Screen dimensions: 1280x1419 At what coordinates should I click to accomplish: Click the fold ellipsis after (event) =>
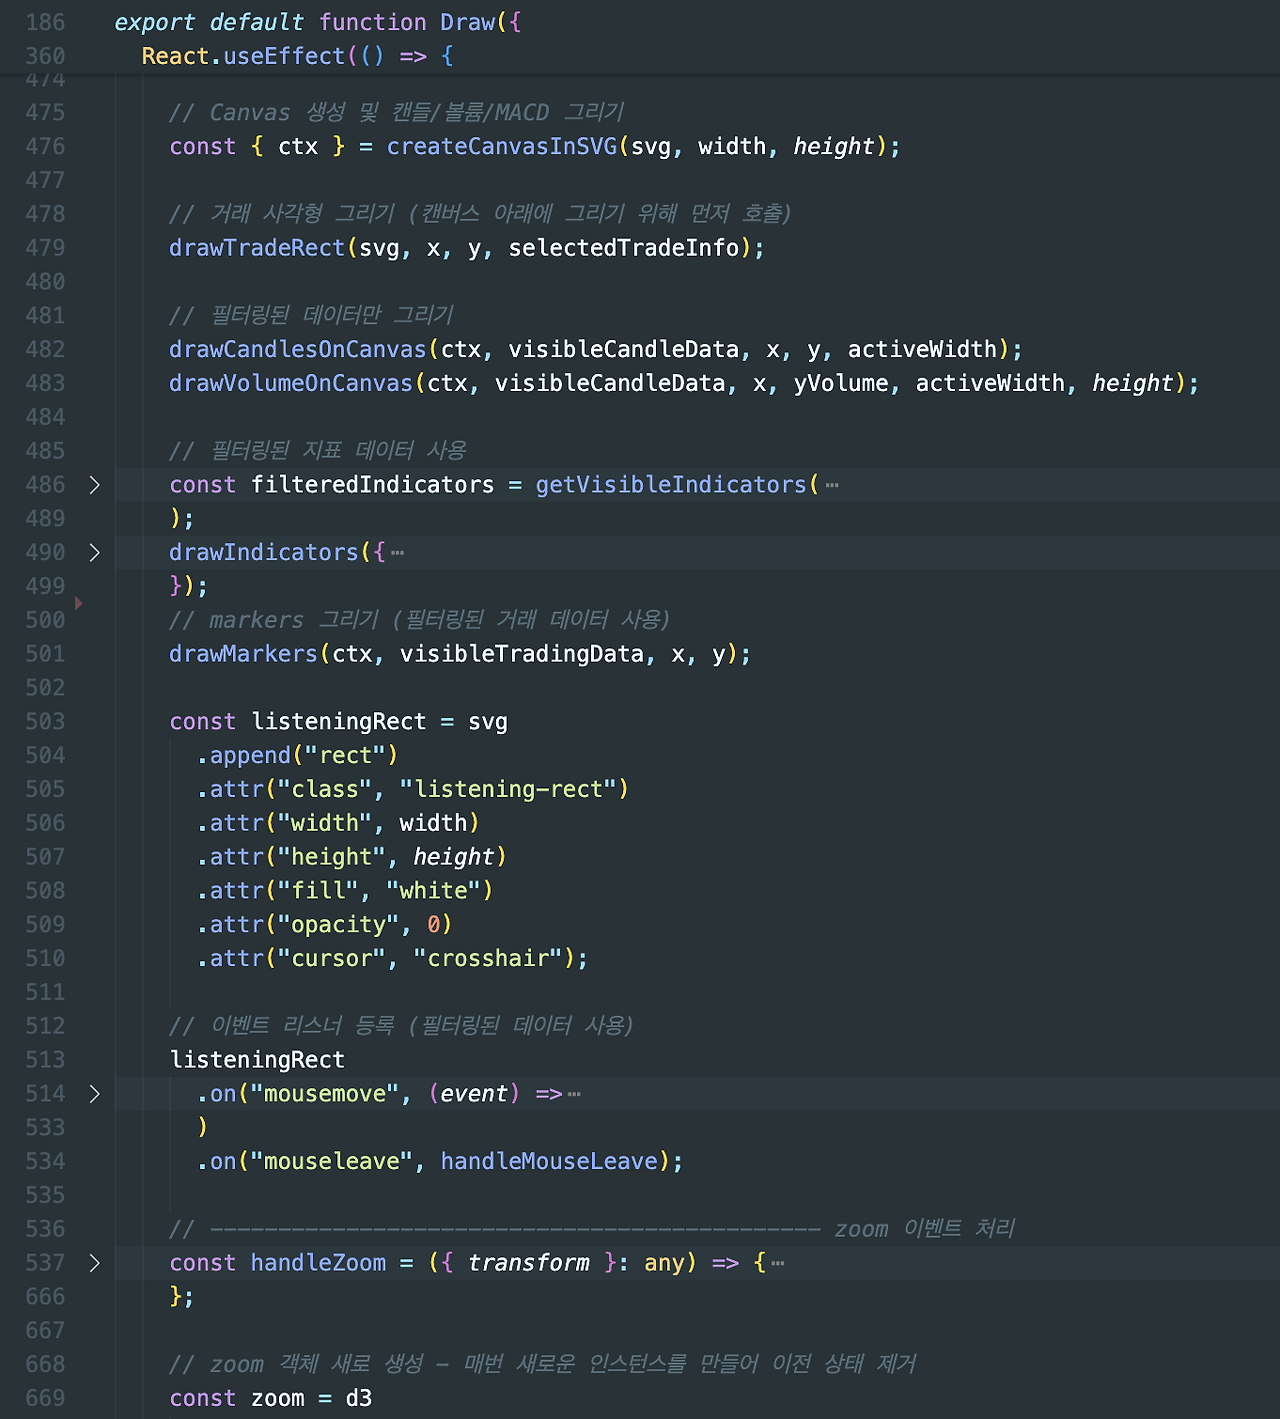pos(574,1095)
